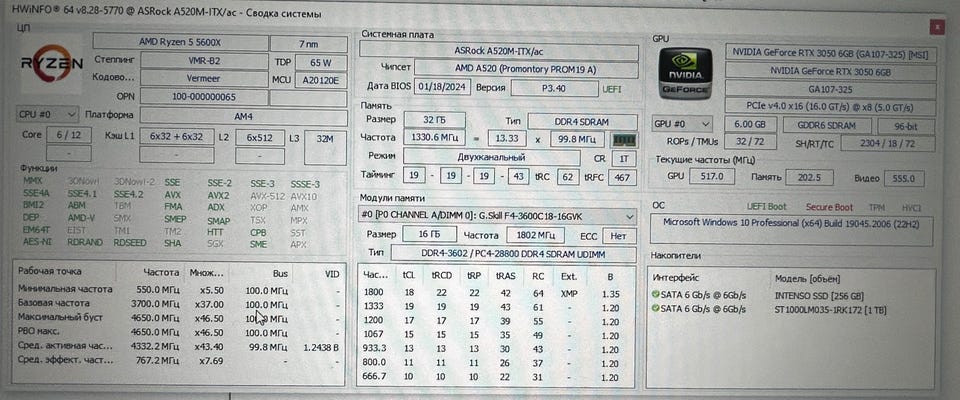Click the GPU clock 517.0 field
The width and height of the screenshot is (960, 400).
tap(711, 177)
